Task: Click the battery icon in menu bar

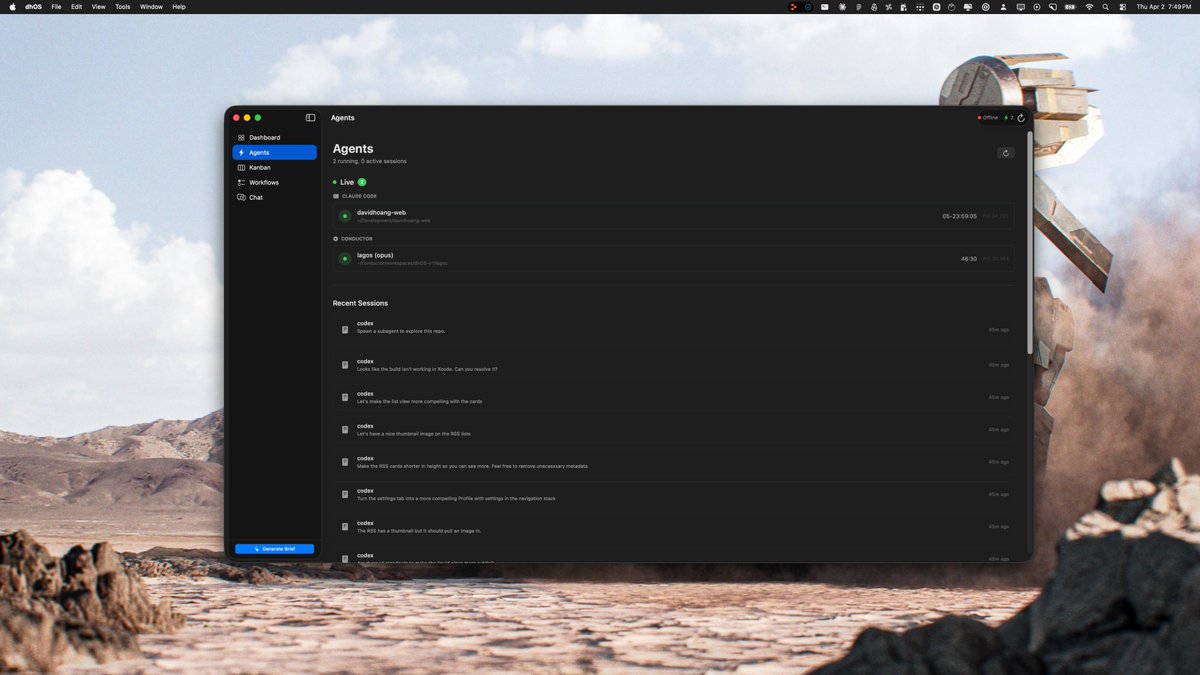Action: click(x=1070, y=6)
